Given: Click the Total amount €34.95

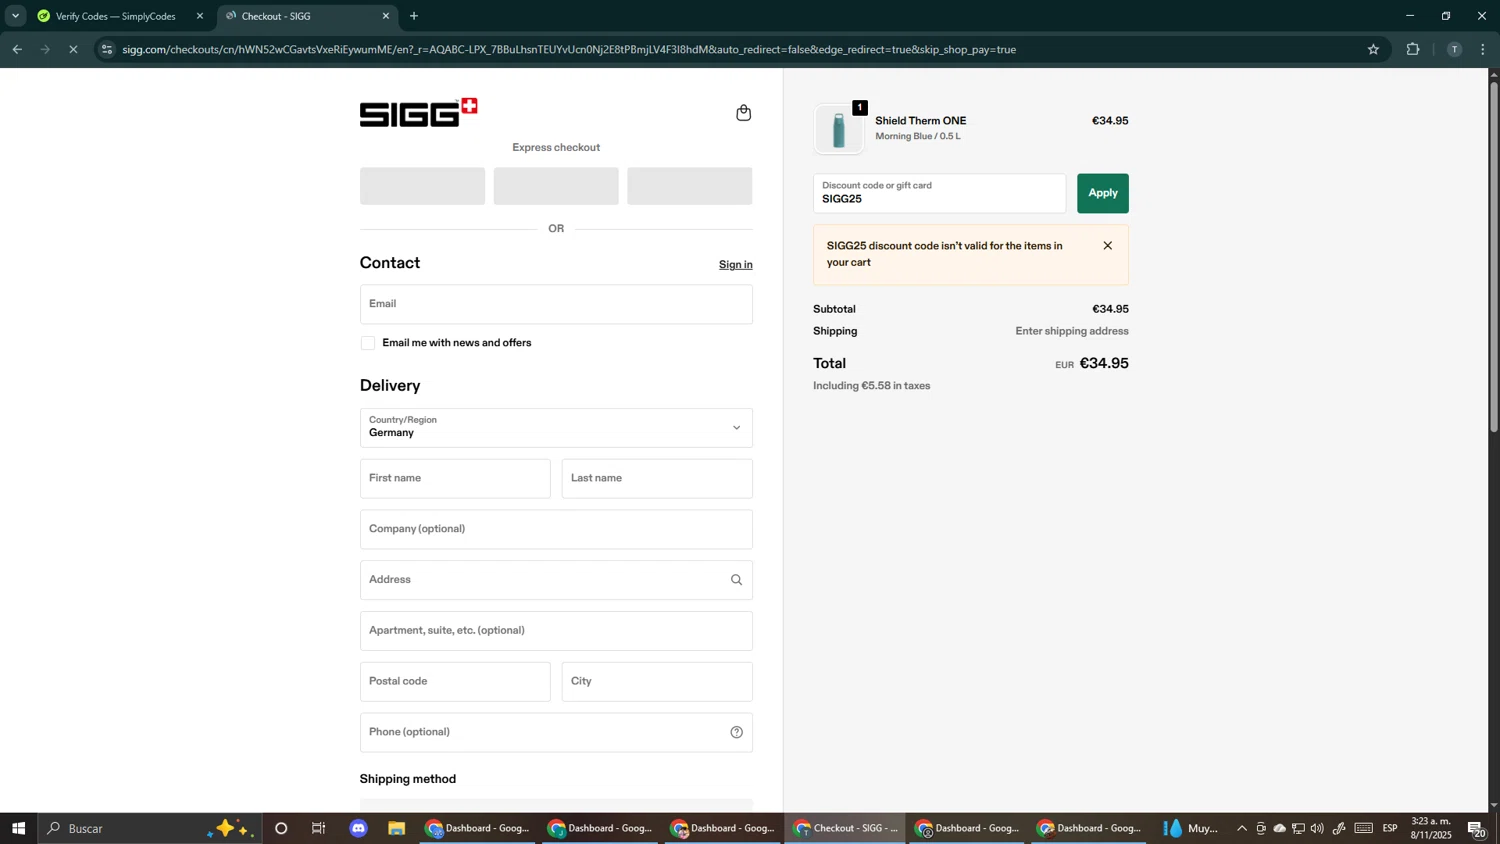Looking at the screenshot, I should click(1104, 364).
